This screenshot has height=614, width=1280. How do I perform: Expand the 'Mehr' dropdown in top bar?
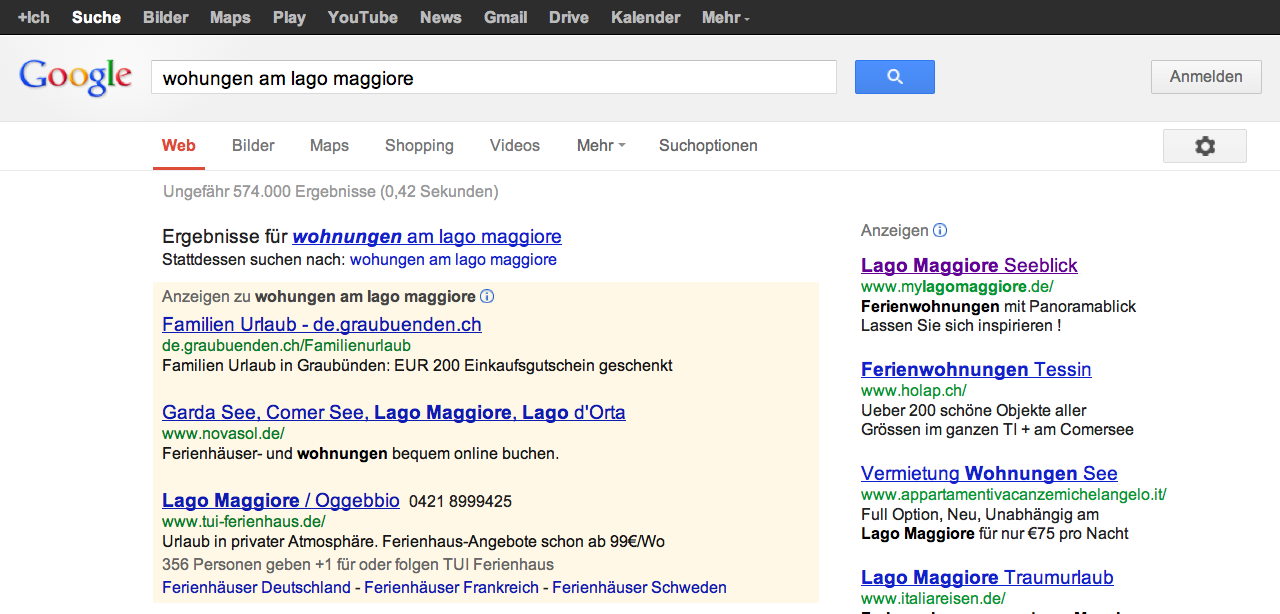tap(725, 18)
